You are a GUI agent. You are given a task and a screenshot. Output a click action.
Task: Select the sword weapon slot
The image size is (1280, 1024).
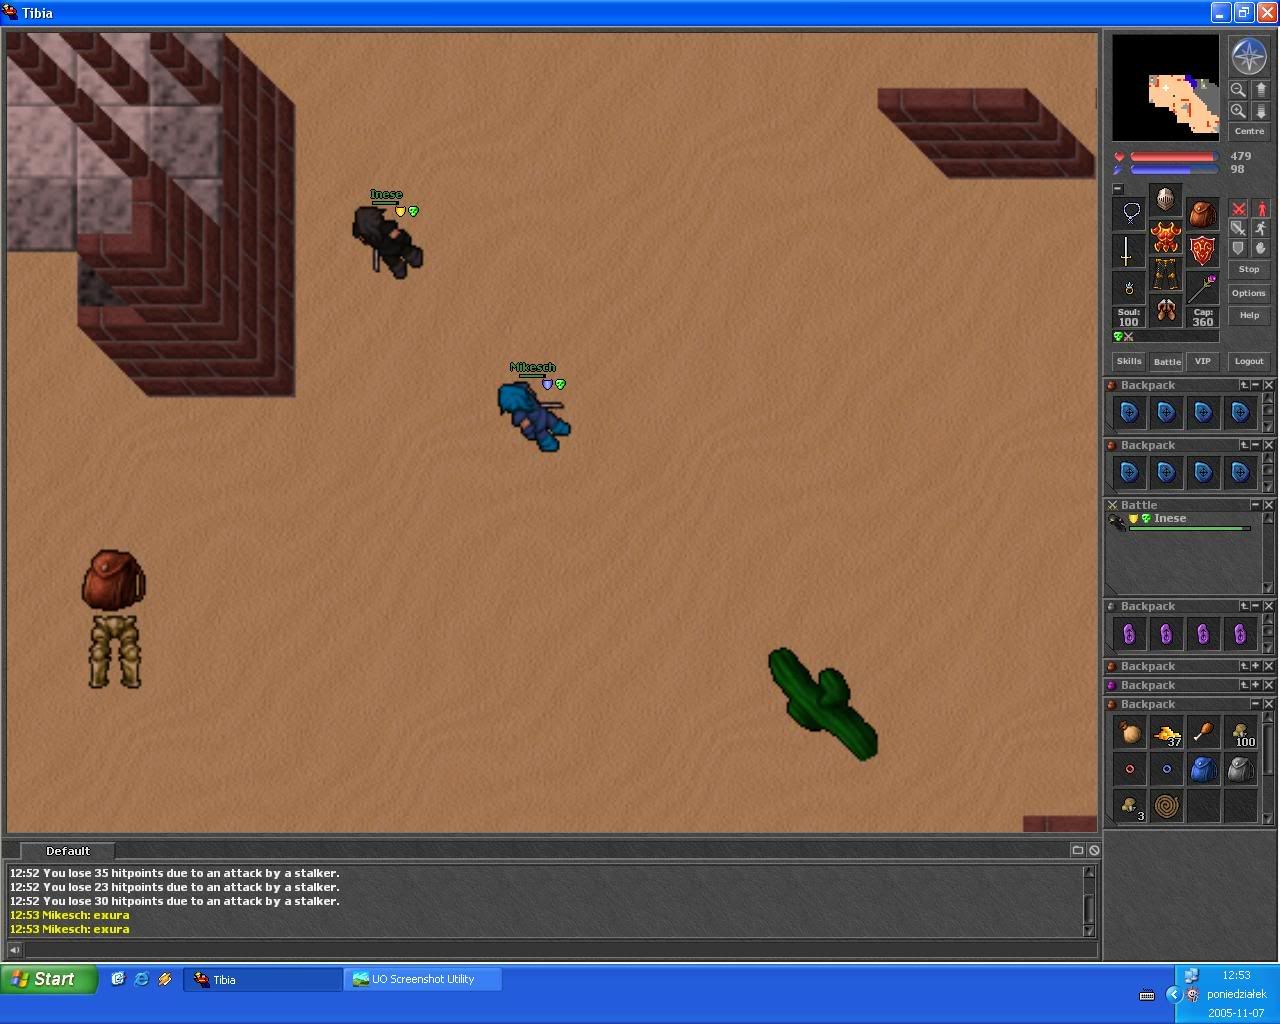click(x=1129, y=250)
